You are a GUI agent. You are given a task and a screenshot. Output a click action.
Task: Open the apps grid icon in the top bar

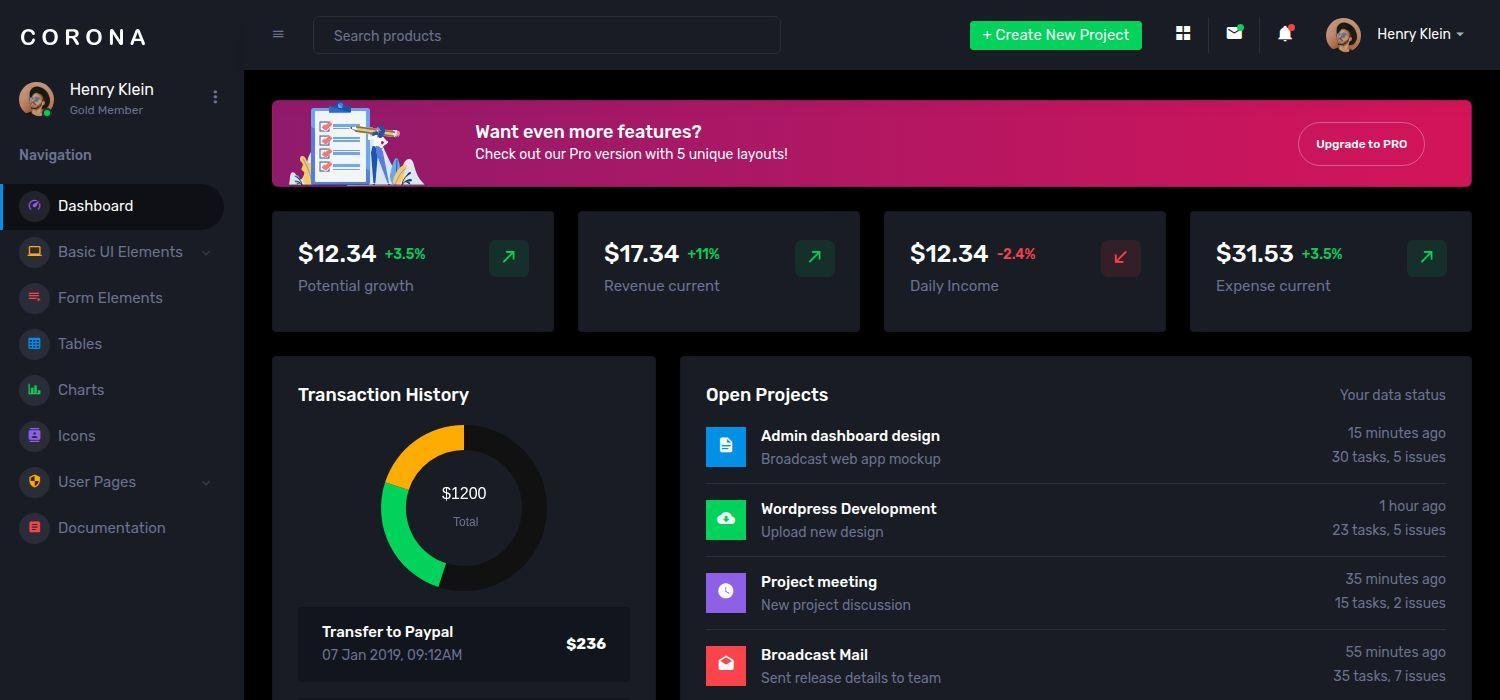(1183, 33)
